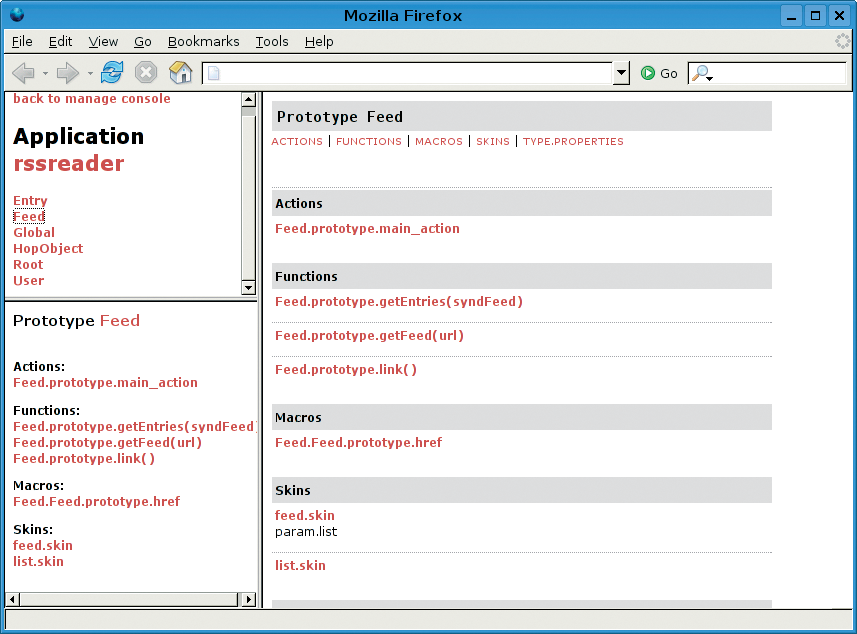Select the Feed prototype in the prototype list
The width and height of the screenshot is (857, 634).
(29, 216)
